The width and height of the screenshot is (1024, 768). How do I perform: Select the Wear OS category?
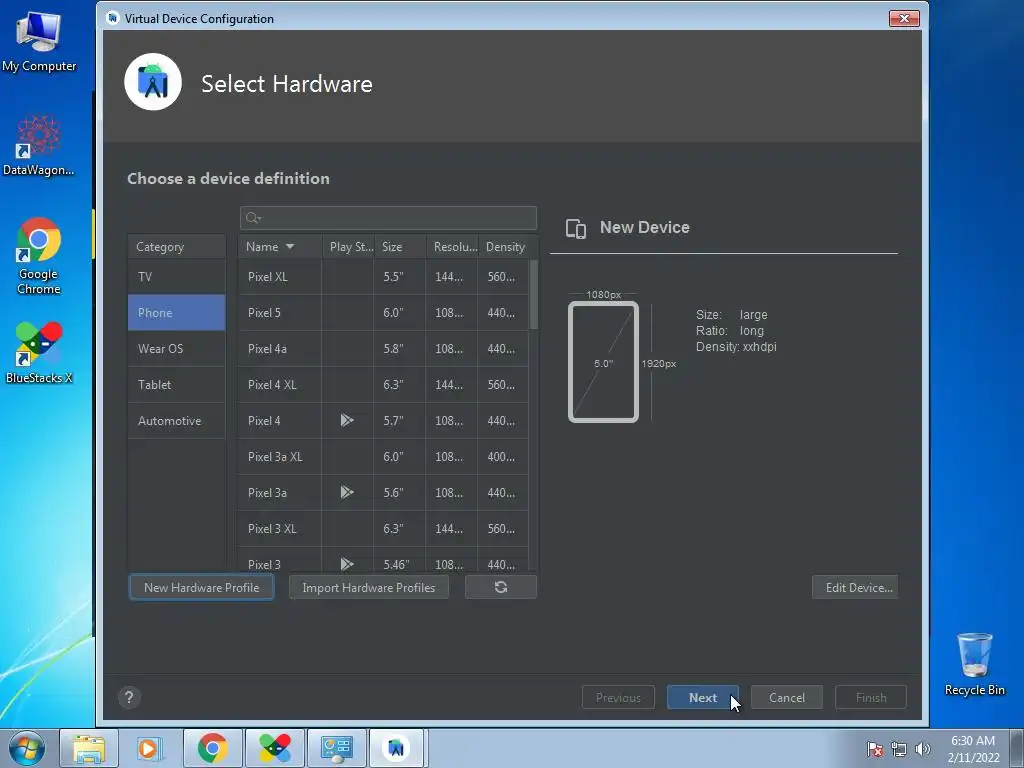[176, 348]
